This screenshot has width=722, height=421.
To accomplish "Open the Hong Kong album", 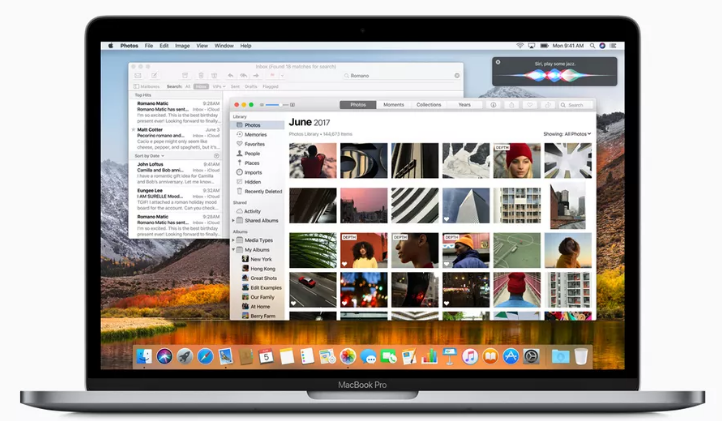I will (262, 269).
